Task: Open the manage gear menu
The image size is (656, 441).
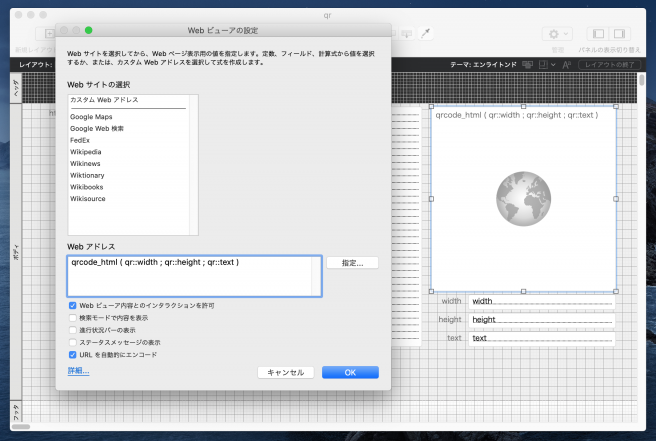Action: point(557,34)
